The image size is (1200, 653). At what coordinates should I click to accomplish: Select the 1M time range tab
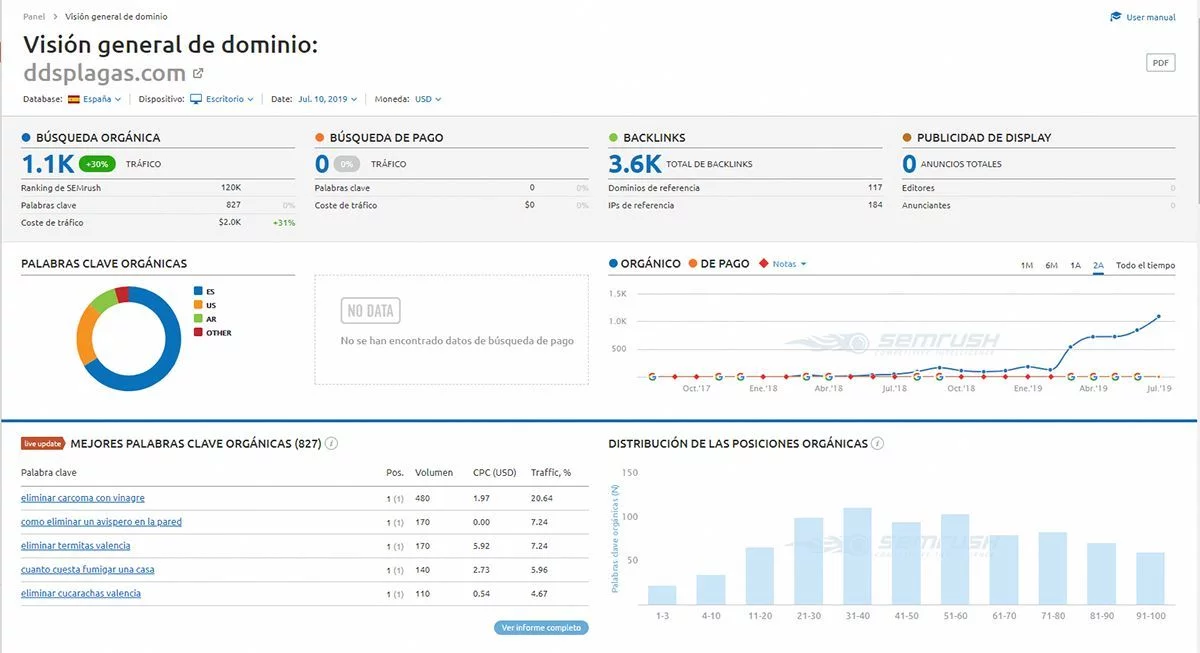pos(1027,265)
